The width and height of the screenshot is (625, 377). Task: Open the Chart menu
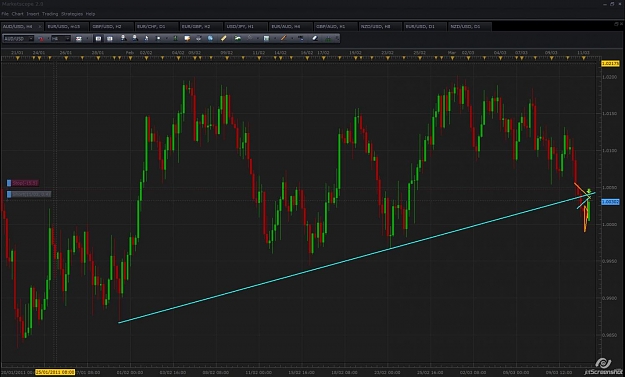point(18,14)
